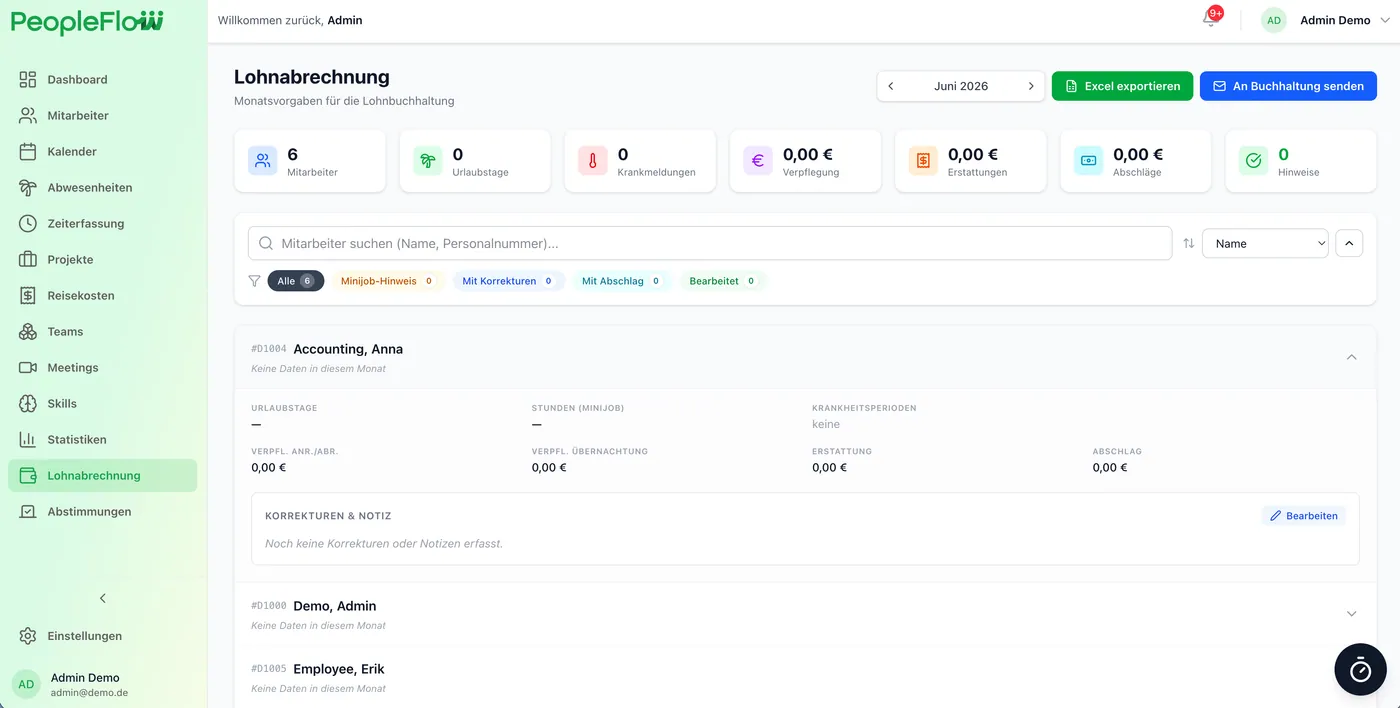Click the Verpflegung euro icon

pyautogui.click(x=757, y=160)
